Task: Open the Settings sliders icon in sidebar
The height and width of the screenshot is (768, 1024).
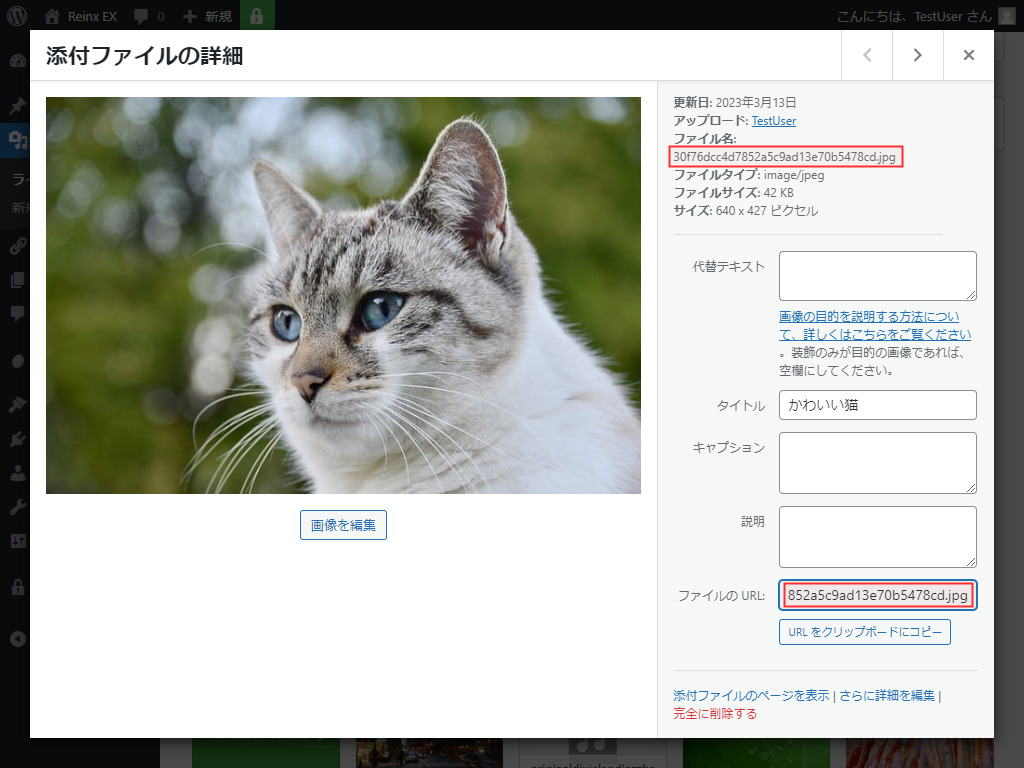Action: pyautogui.click(x=18, y=541)
